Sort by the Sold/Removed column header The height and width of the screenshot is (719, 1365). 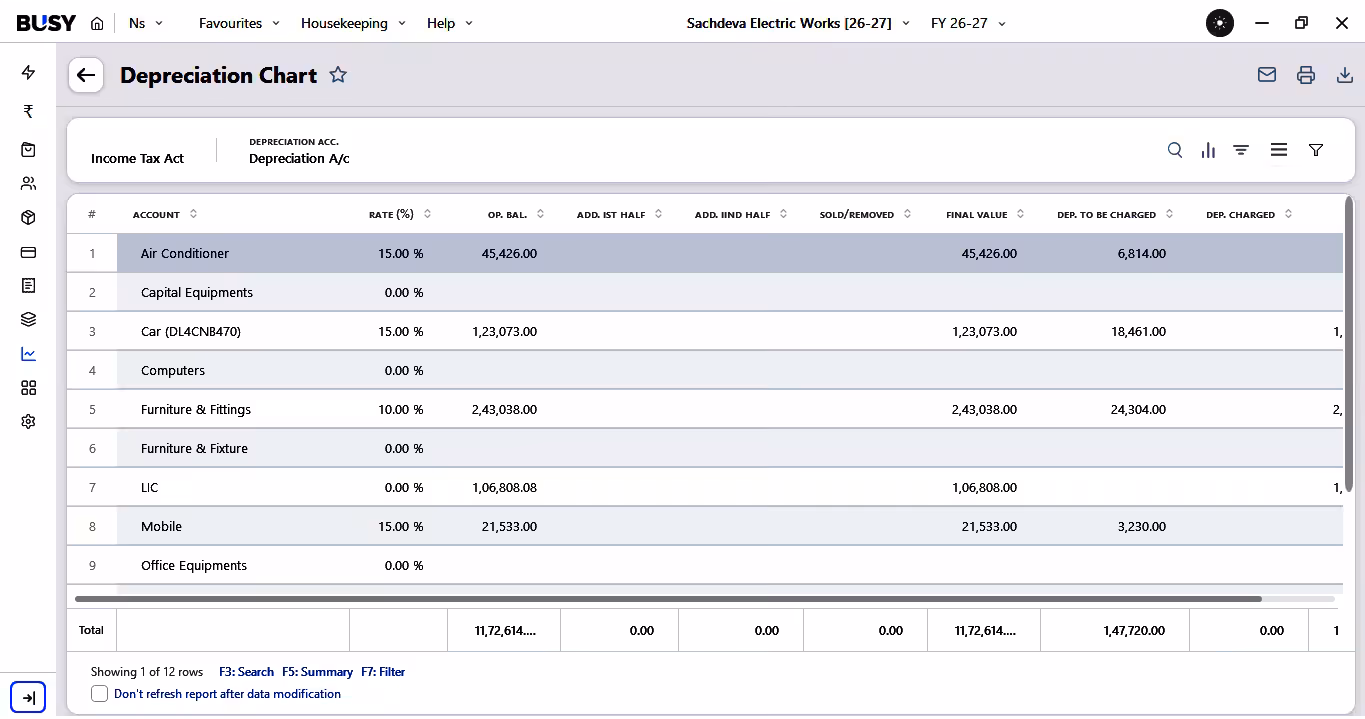pos(866,214)
